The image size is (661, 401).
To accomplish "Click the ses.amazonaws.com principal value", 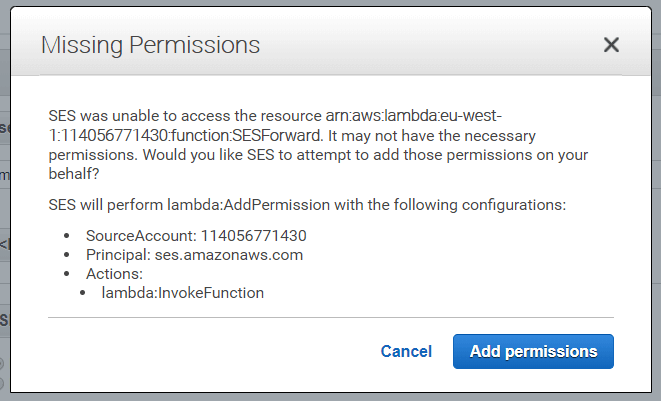I will (245, 255).
